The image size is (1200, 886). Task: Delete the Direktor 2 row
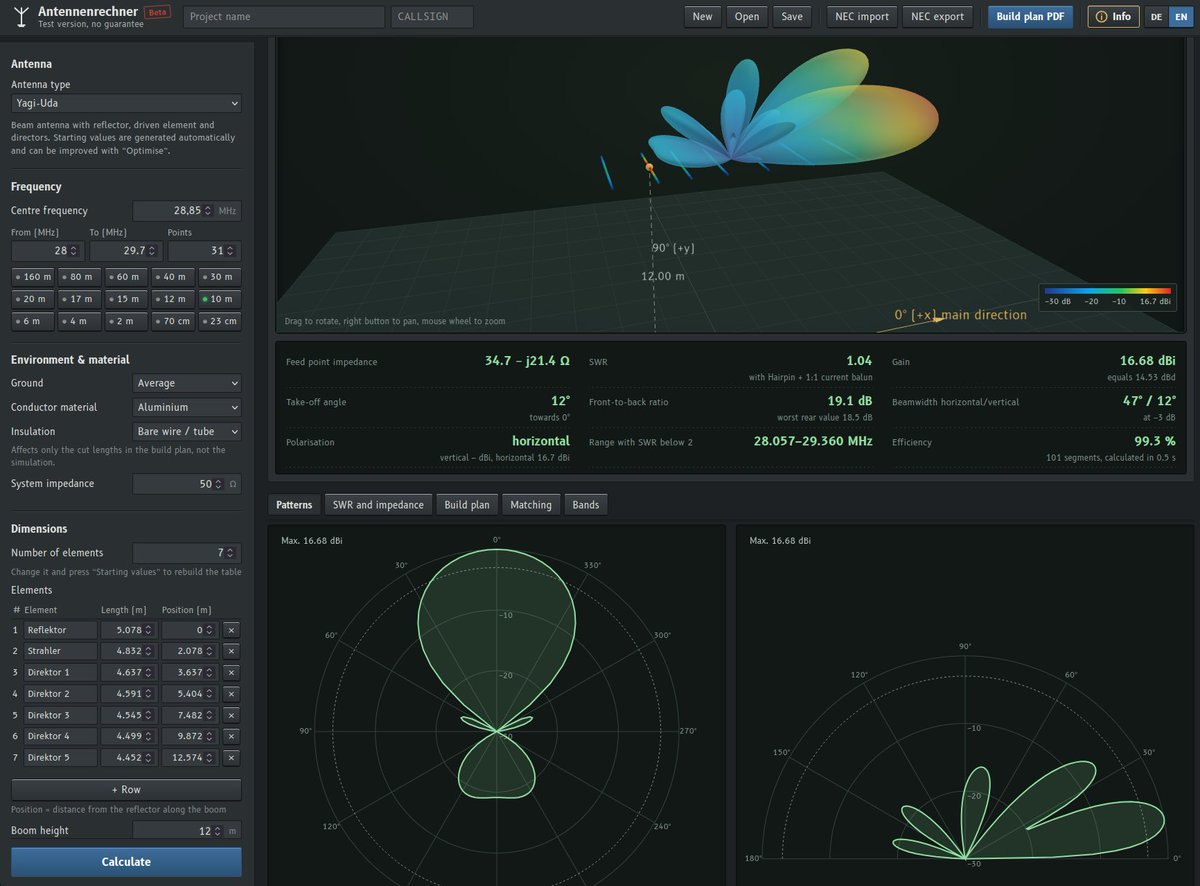[231, 694]
